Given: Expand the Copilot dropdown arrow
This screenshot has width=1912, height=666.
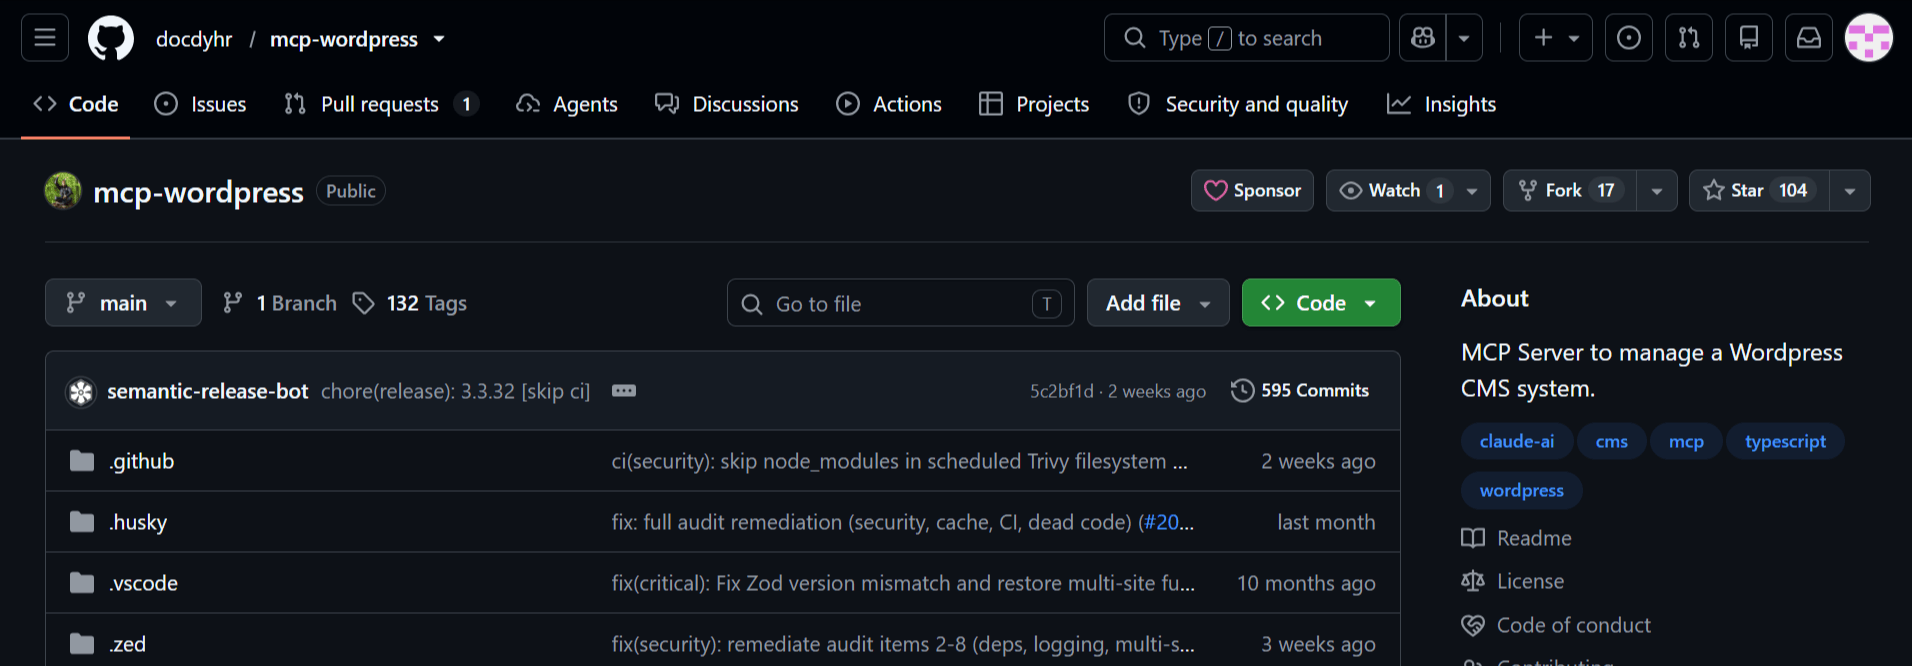Looking at the screenshot, I should coord(1464,38).
